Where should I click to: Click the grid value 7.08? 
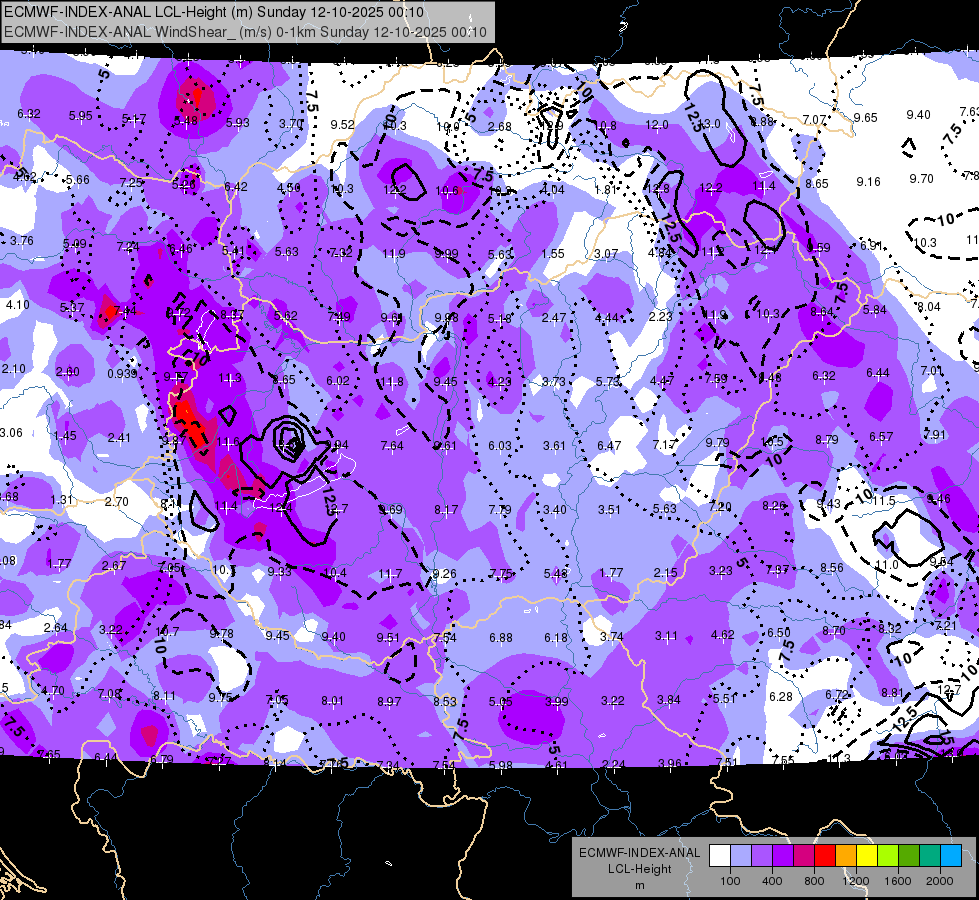pyautogui.click(x=109, y=693)
